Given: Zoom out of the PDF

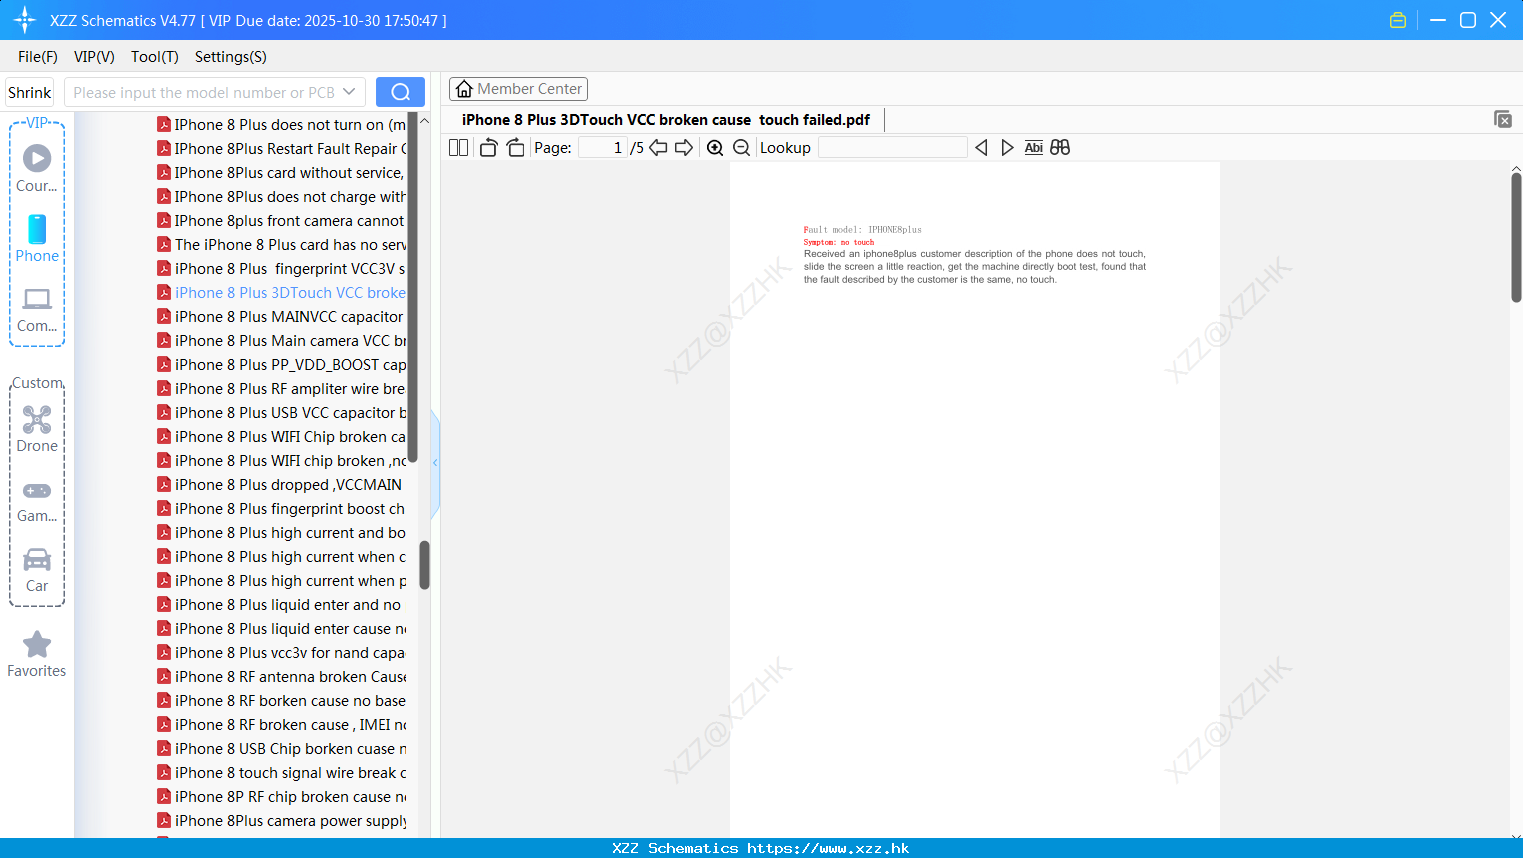Looking at the screenshot, I should pos(741,148).
